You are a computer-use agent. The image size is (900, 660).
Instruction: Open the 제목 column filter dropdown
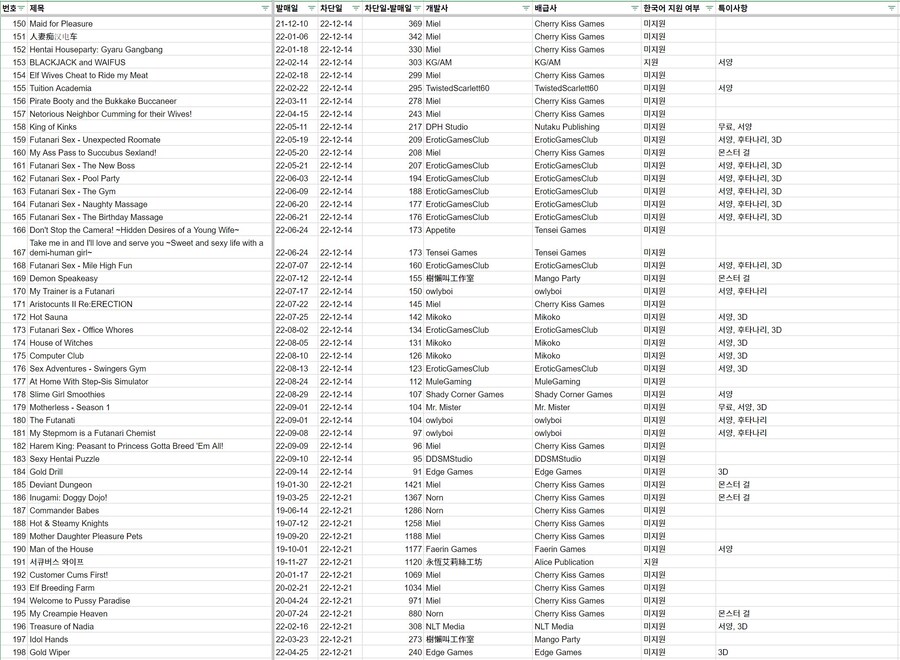pos(265,8)
